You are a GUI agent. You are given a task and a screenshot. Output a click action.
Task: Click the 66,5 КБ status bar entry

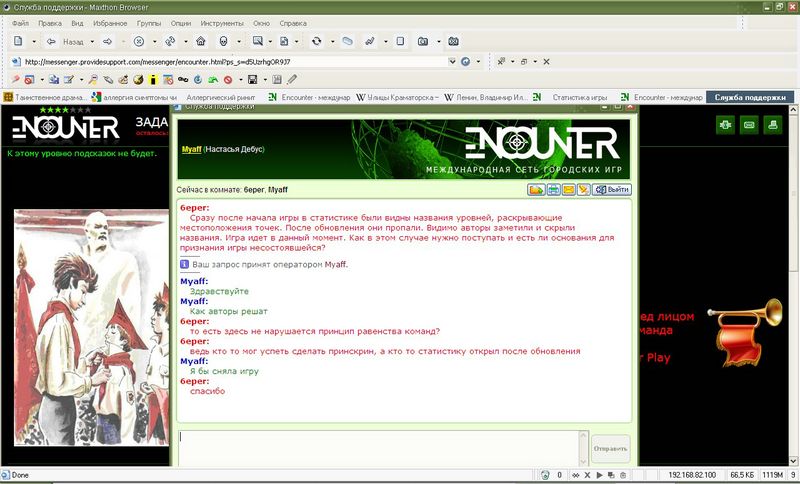pos(741,475)
